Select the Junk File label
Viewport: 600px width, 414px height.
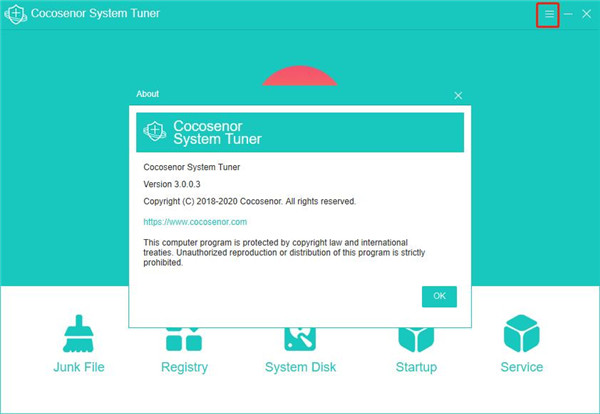pyautogui.click(x=79, y=367)
